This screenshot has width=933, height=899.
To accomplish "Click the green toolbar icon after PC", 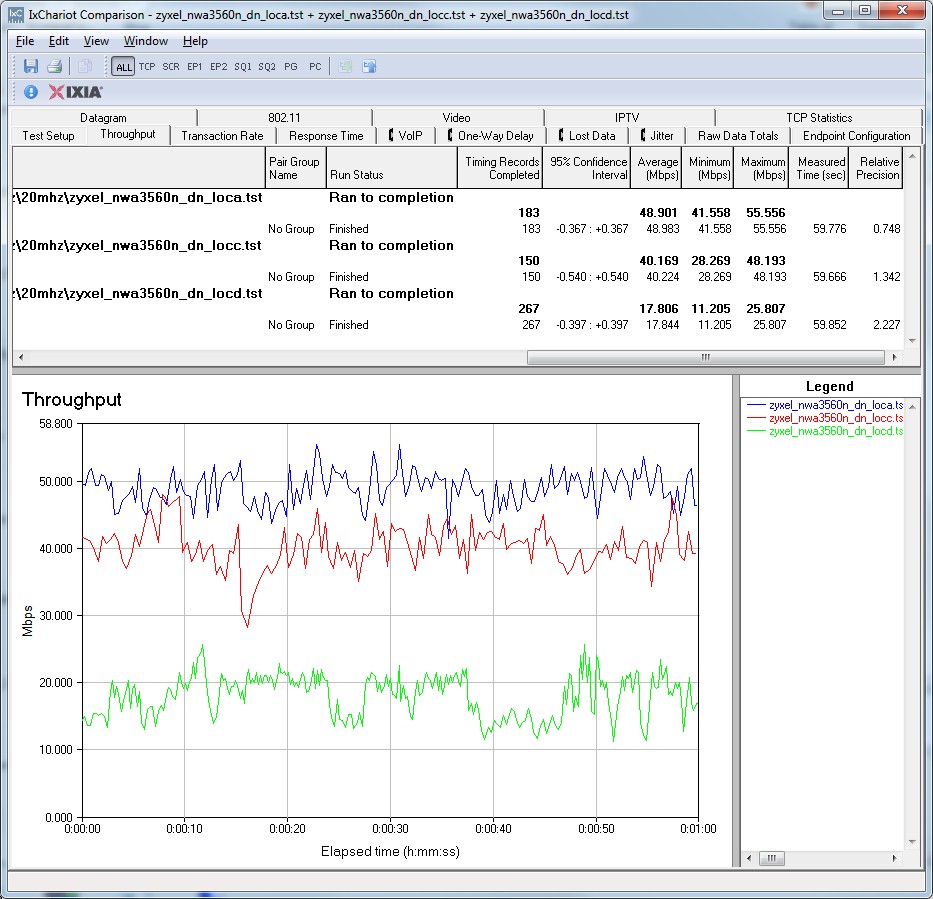I will (x=345, y=66).
